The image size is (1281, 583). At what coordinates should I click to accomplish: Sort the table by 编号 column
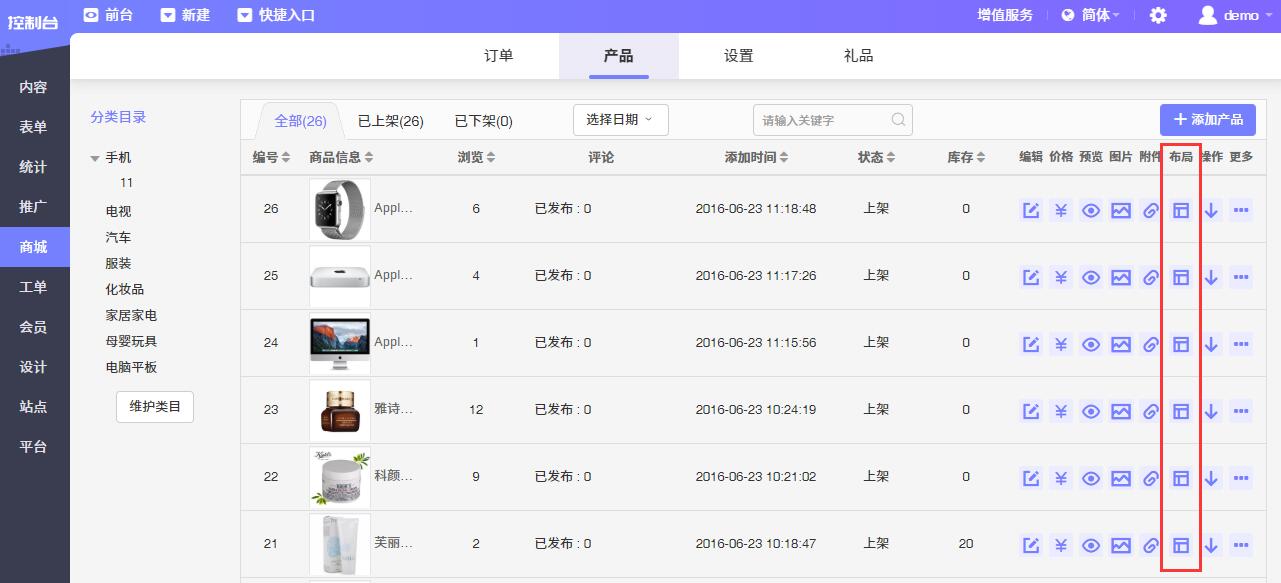click(x=271, y=157)
